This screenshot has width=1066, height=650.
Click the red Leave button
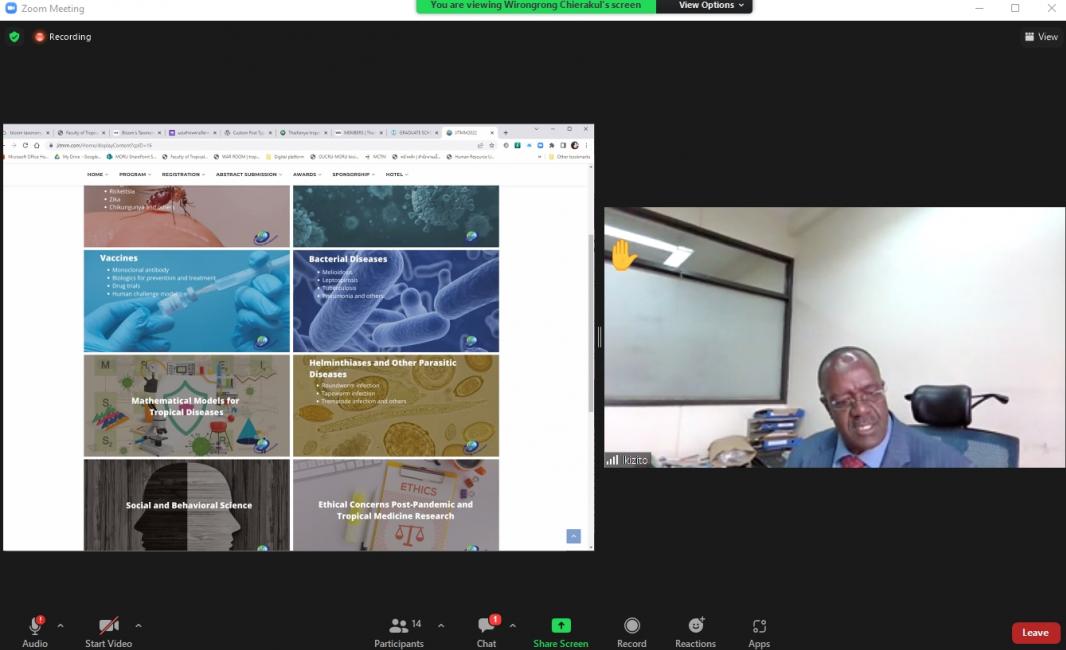pyautogui.click(x=1035, y=632)
